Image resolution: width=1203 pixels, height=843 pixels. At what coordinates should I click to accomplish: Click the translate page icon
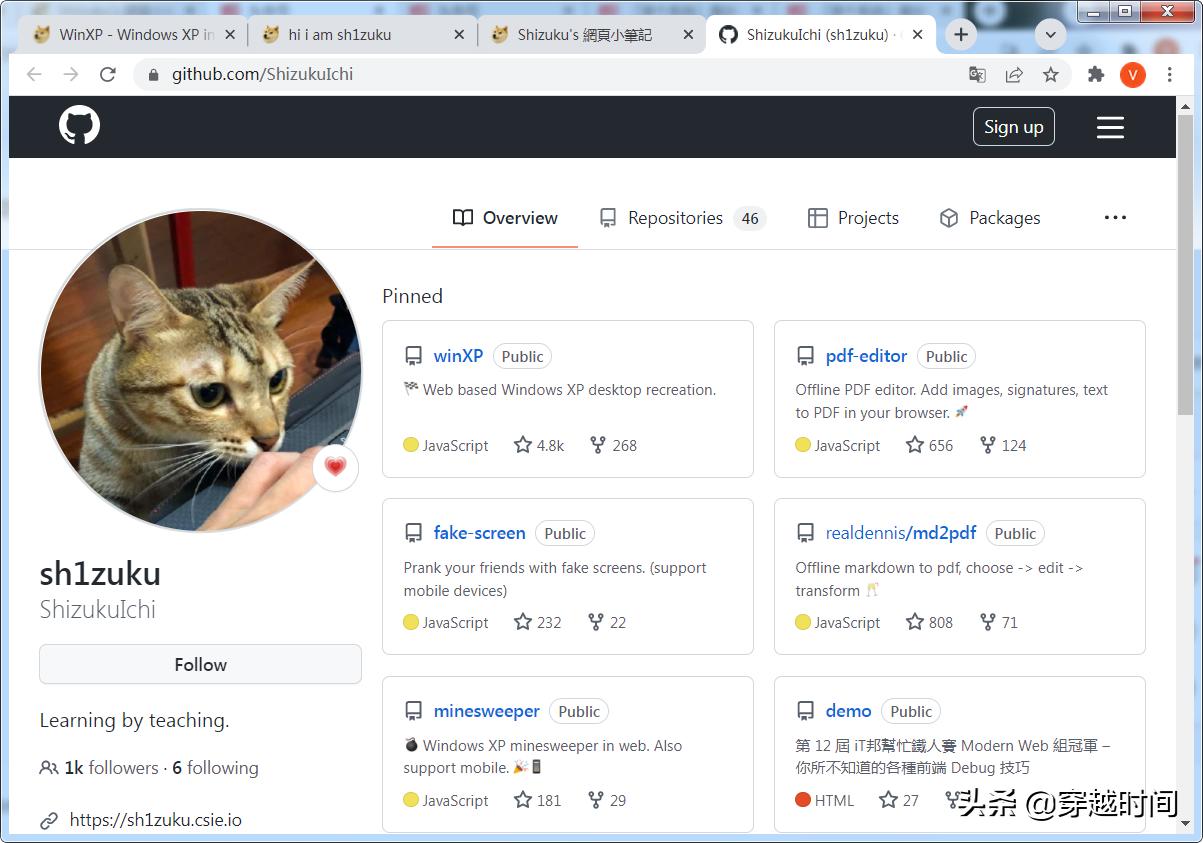coord(977,75)
